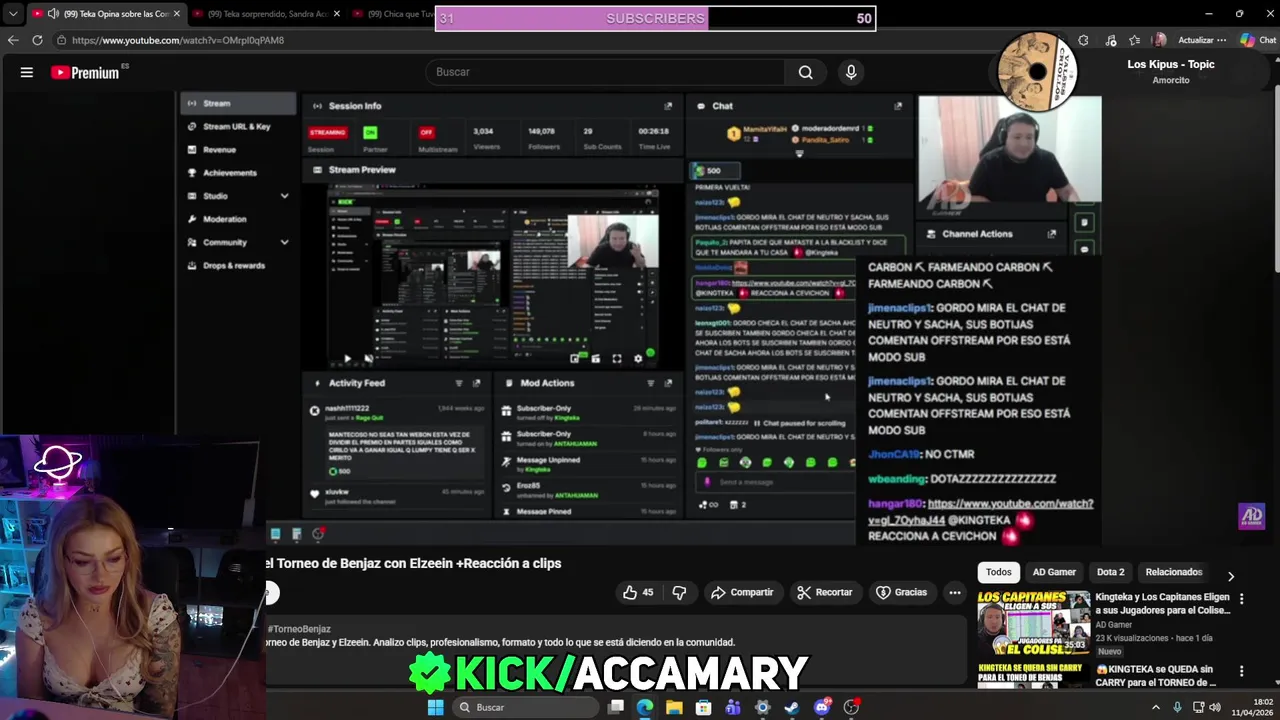Screen dimensions: 1280x720
Task: Select the Relacionados filter chip
Action: (1173, 572)
